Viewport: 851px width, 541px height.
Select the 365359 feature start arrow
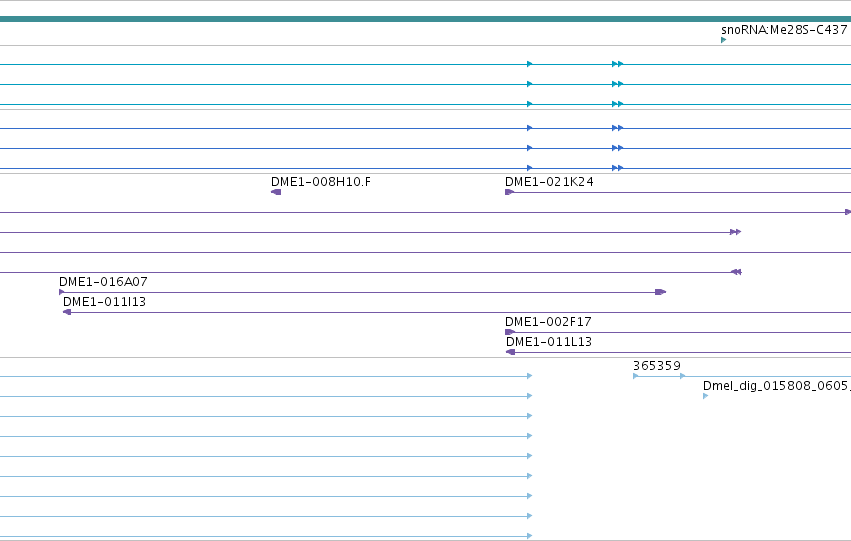pos(636,376)
